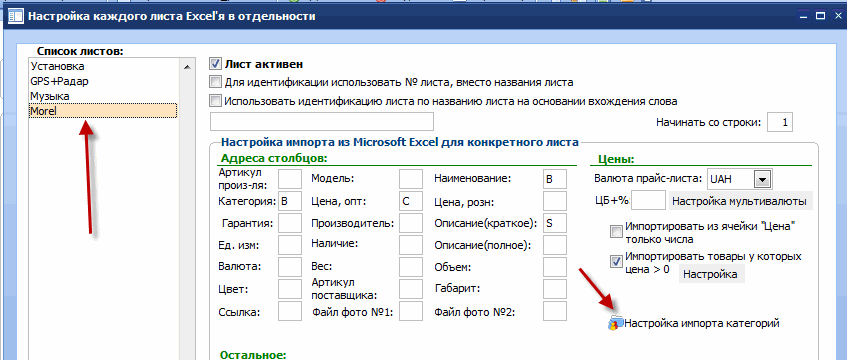Click the 'Цены:' heading text
The image size is (847, 360).
coord(616,159)
